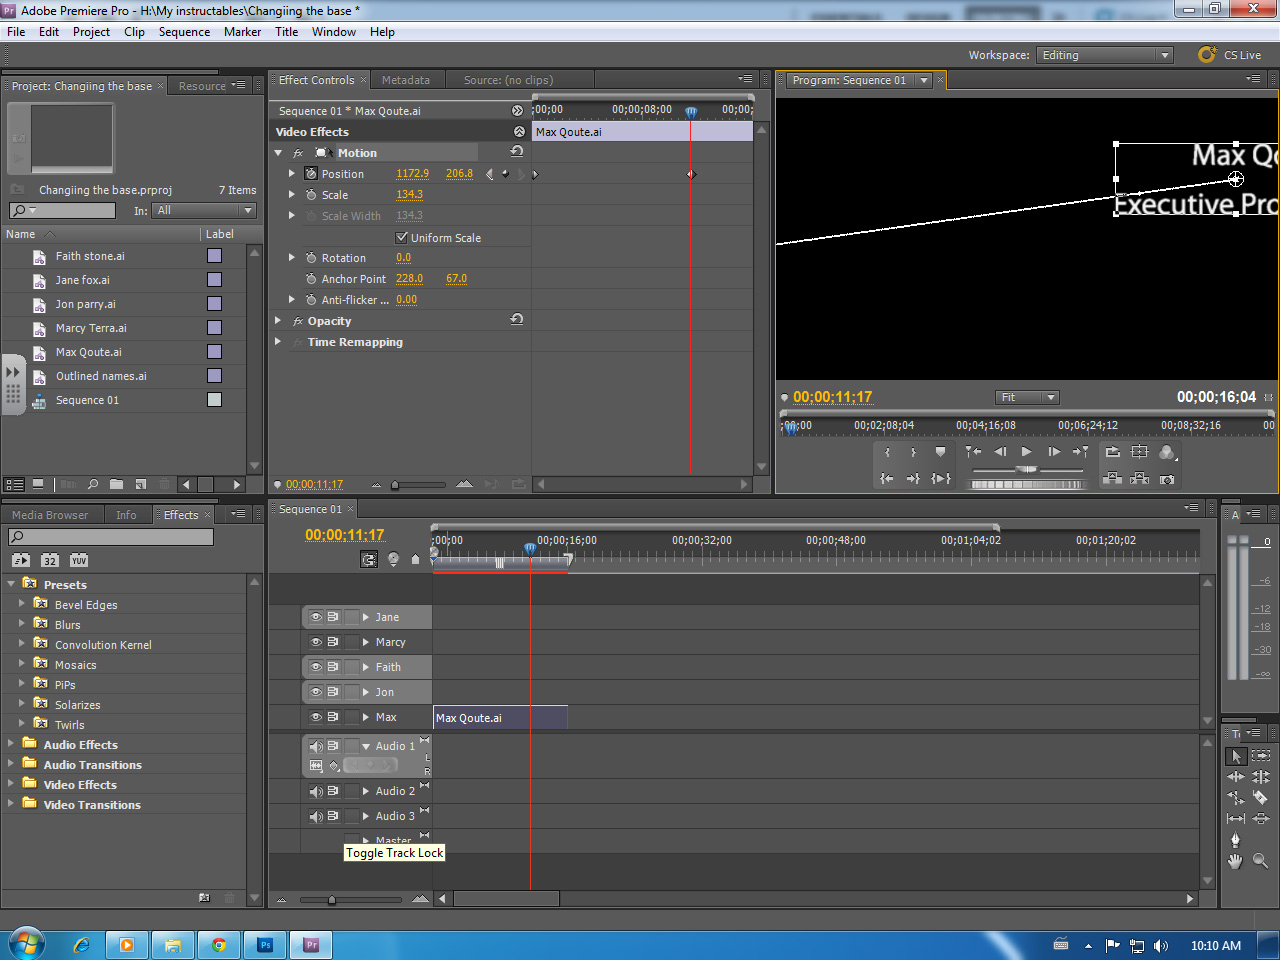The width and height of the screenshot is (1280, 960).
Task: Switch Project panel to list view
Action: pyautogui.click(x=15, y=484)
